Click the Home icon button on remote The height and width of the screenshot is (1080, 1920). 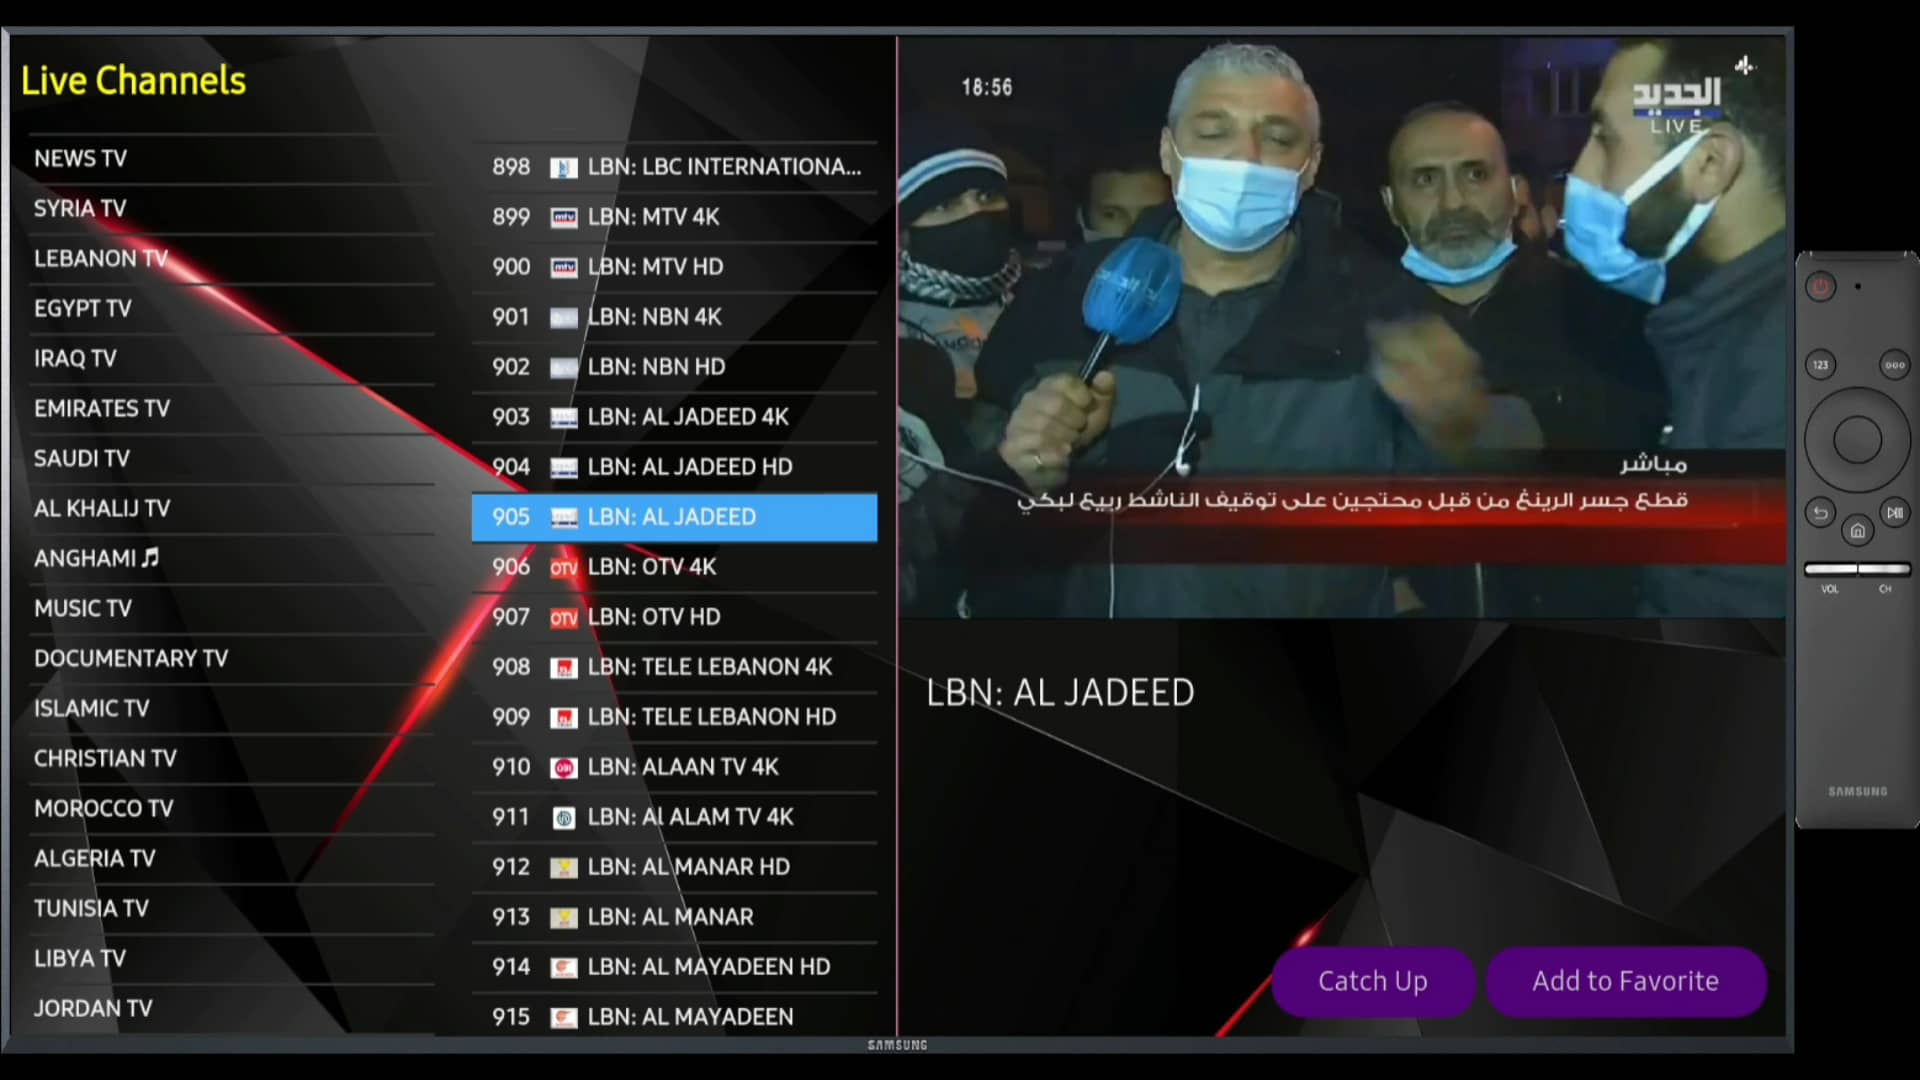coord(1857,531)
